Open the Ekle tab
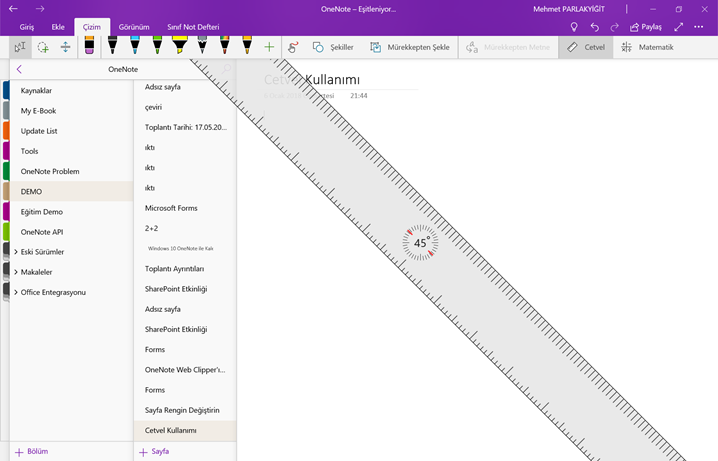This screenshot has width=718, height=461. (58, 27)
